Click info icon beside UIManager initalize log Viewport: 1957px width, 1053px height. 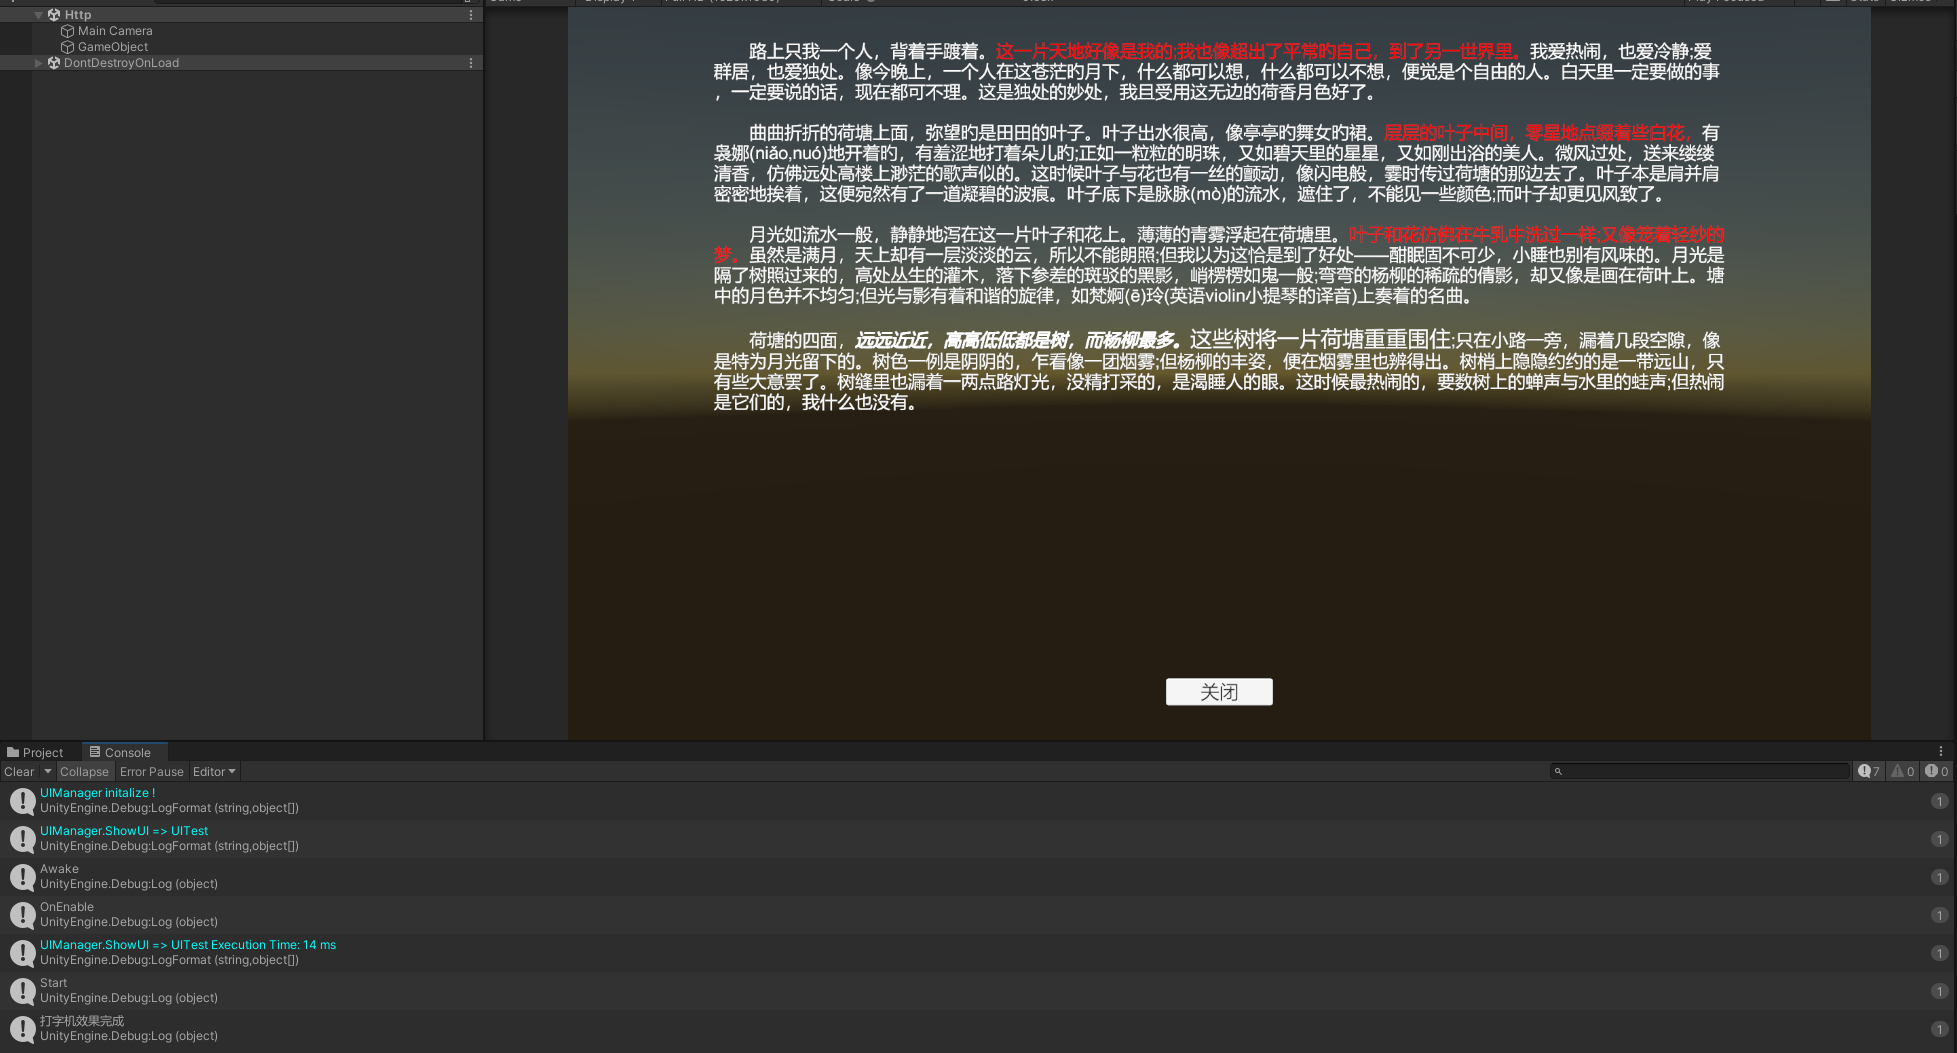click(22, 801)
